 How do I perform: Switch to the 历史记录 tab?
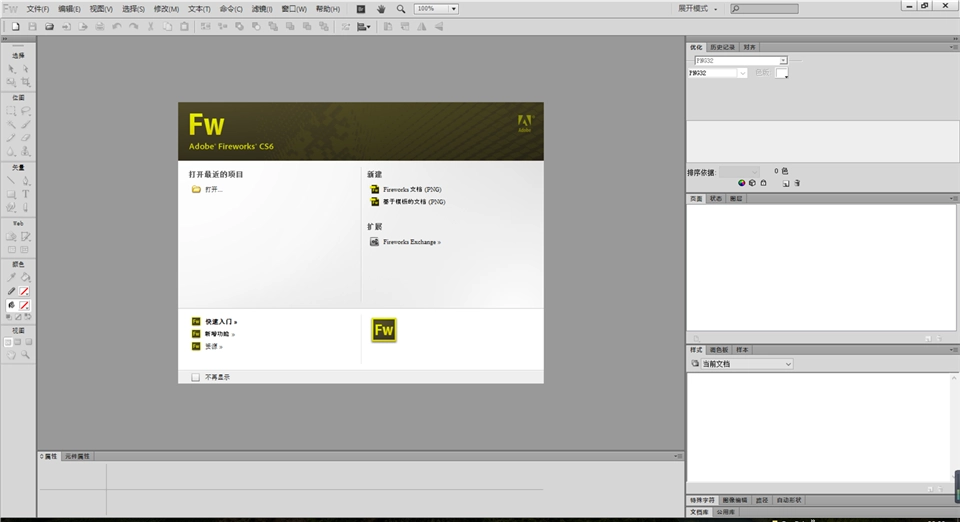722,47
